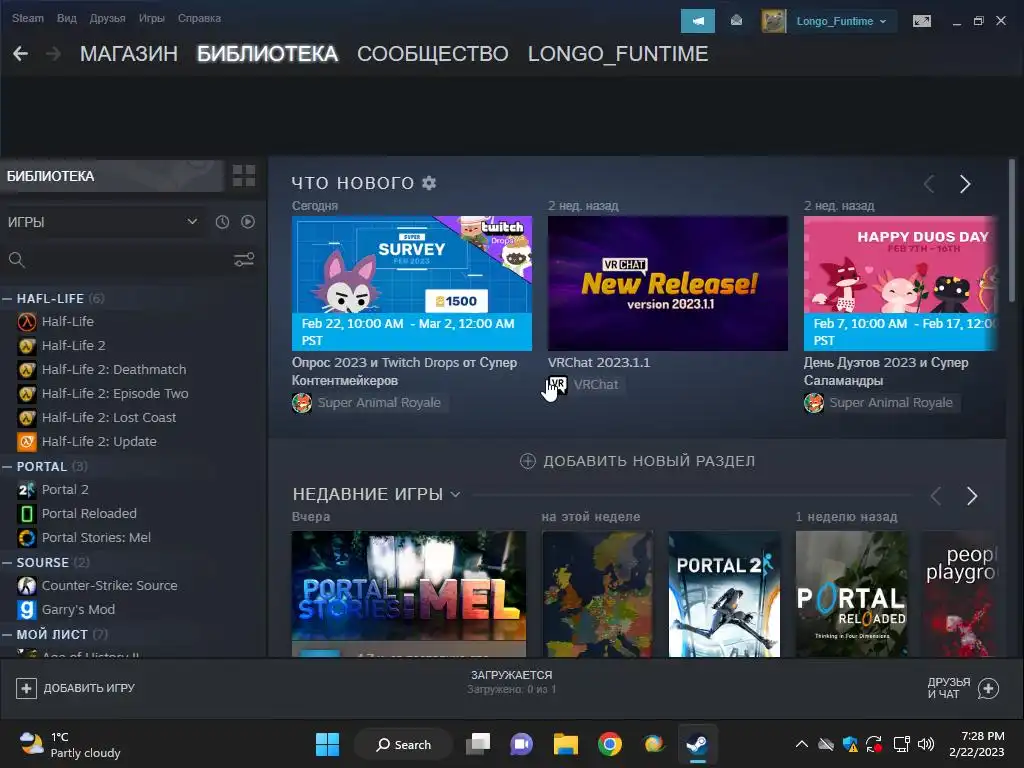1024x768 pixels.
Task: Open the VRChat 2023.1.1 news link
Action: pos(599,362)
